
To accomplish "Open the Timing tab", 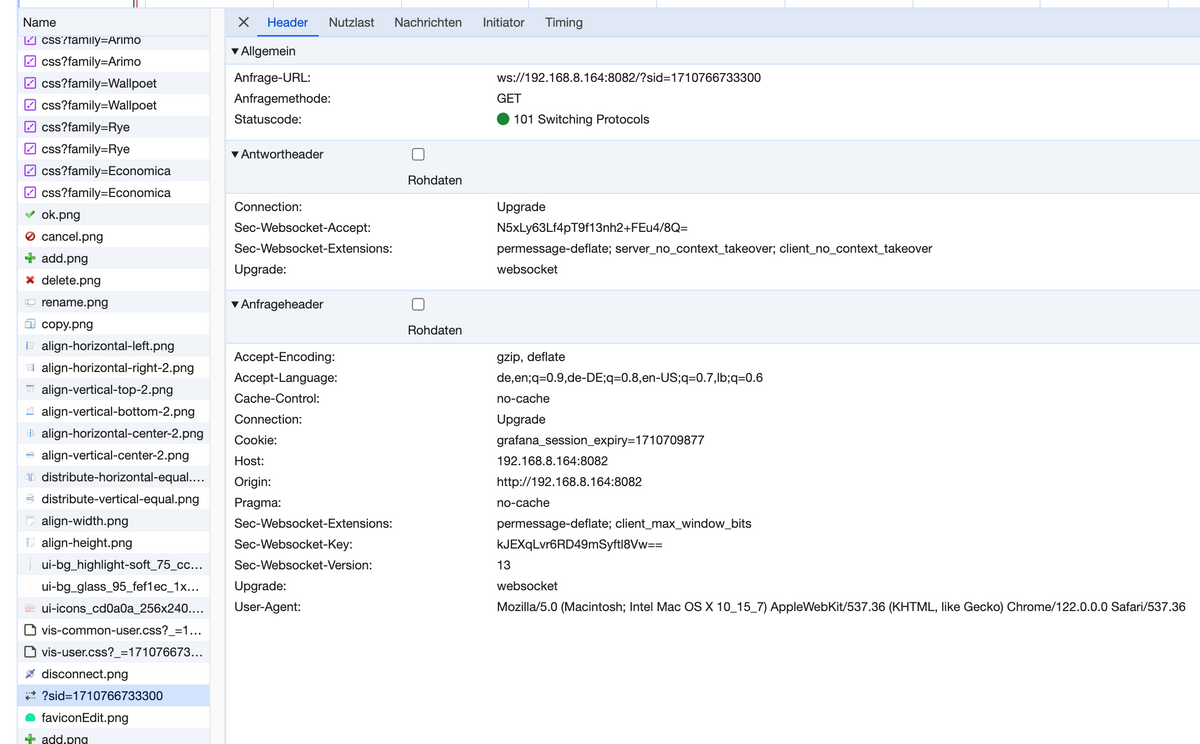I will [564, 22].
